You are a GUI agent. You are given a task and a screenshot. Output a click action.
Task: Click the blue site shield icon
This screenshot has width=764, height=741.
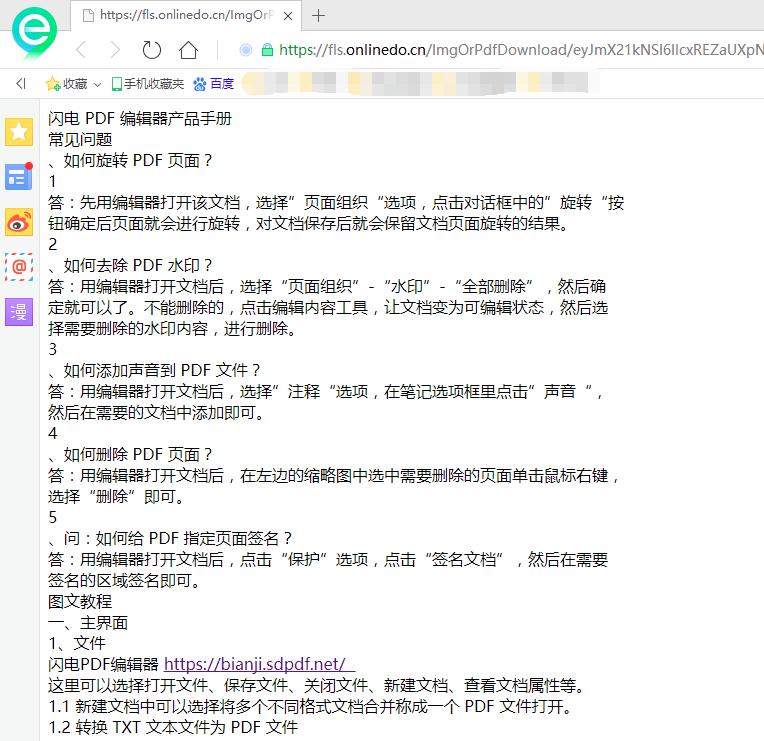(246, 50)
